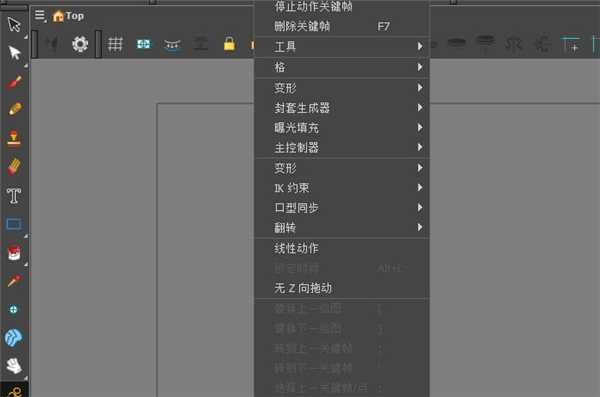Expand the 曝光填充 submenu arrow

420,127
